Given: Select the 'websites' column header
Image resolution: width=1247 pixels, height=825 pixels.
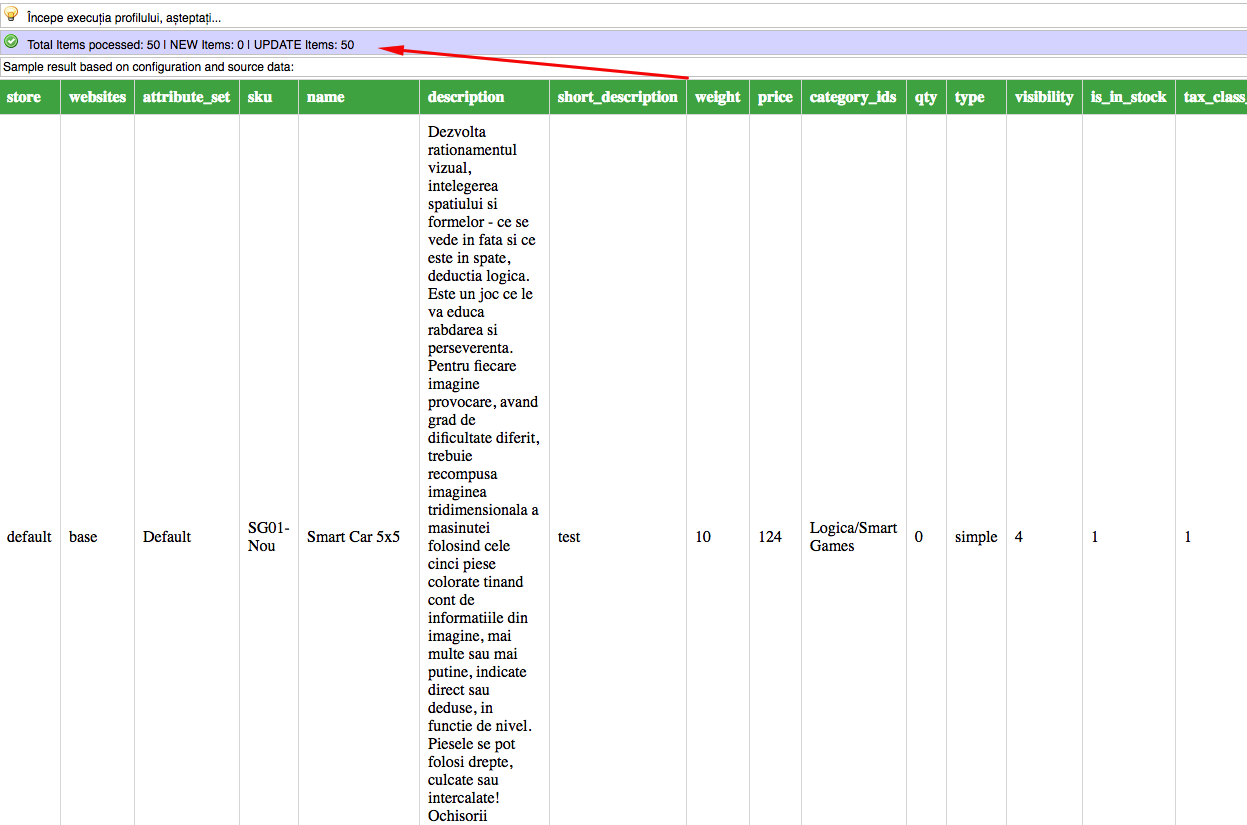Looking at the screenshot, I should 97,97.
